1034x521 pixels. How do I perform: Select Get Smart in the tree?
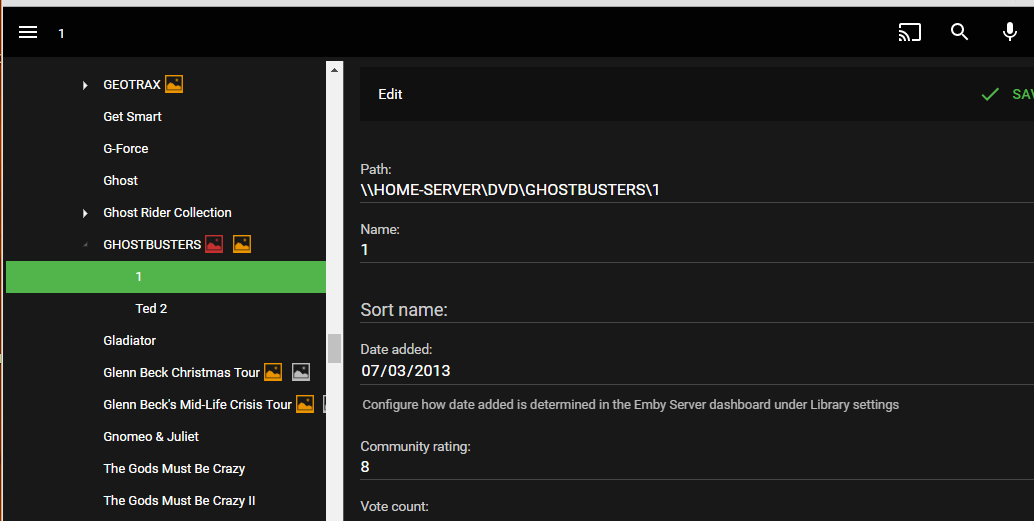pyautogui.click(x=133, y=116)
